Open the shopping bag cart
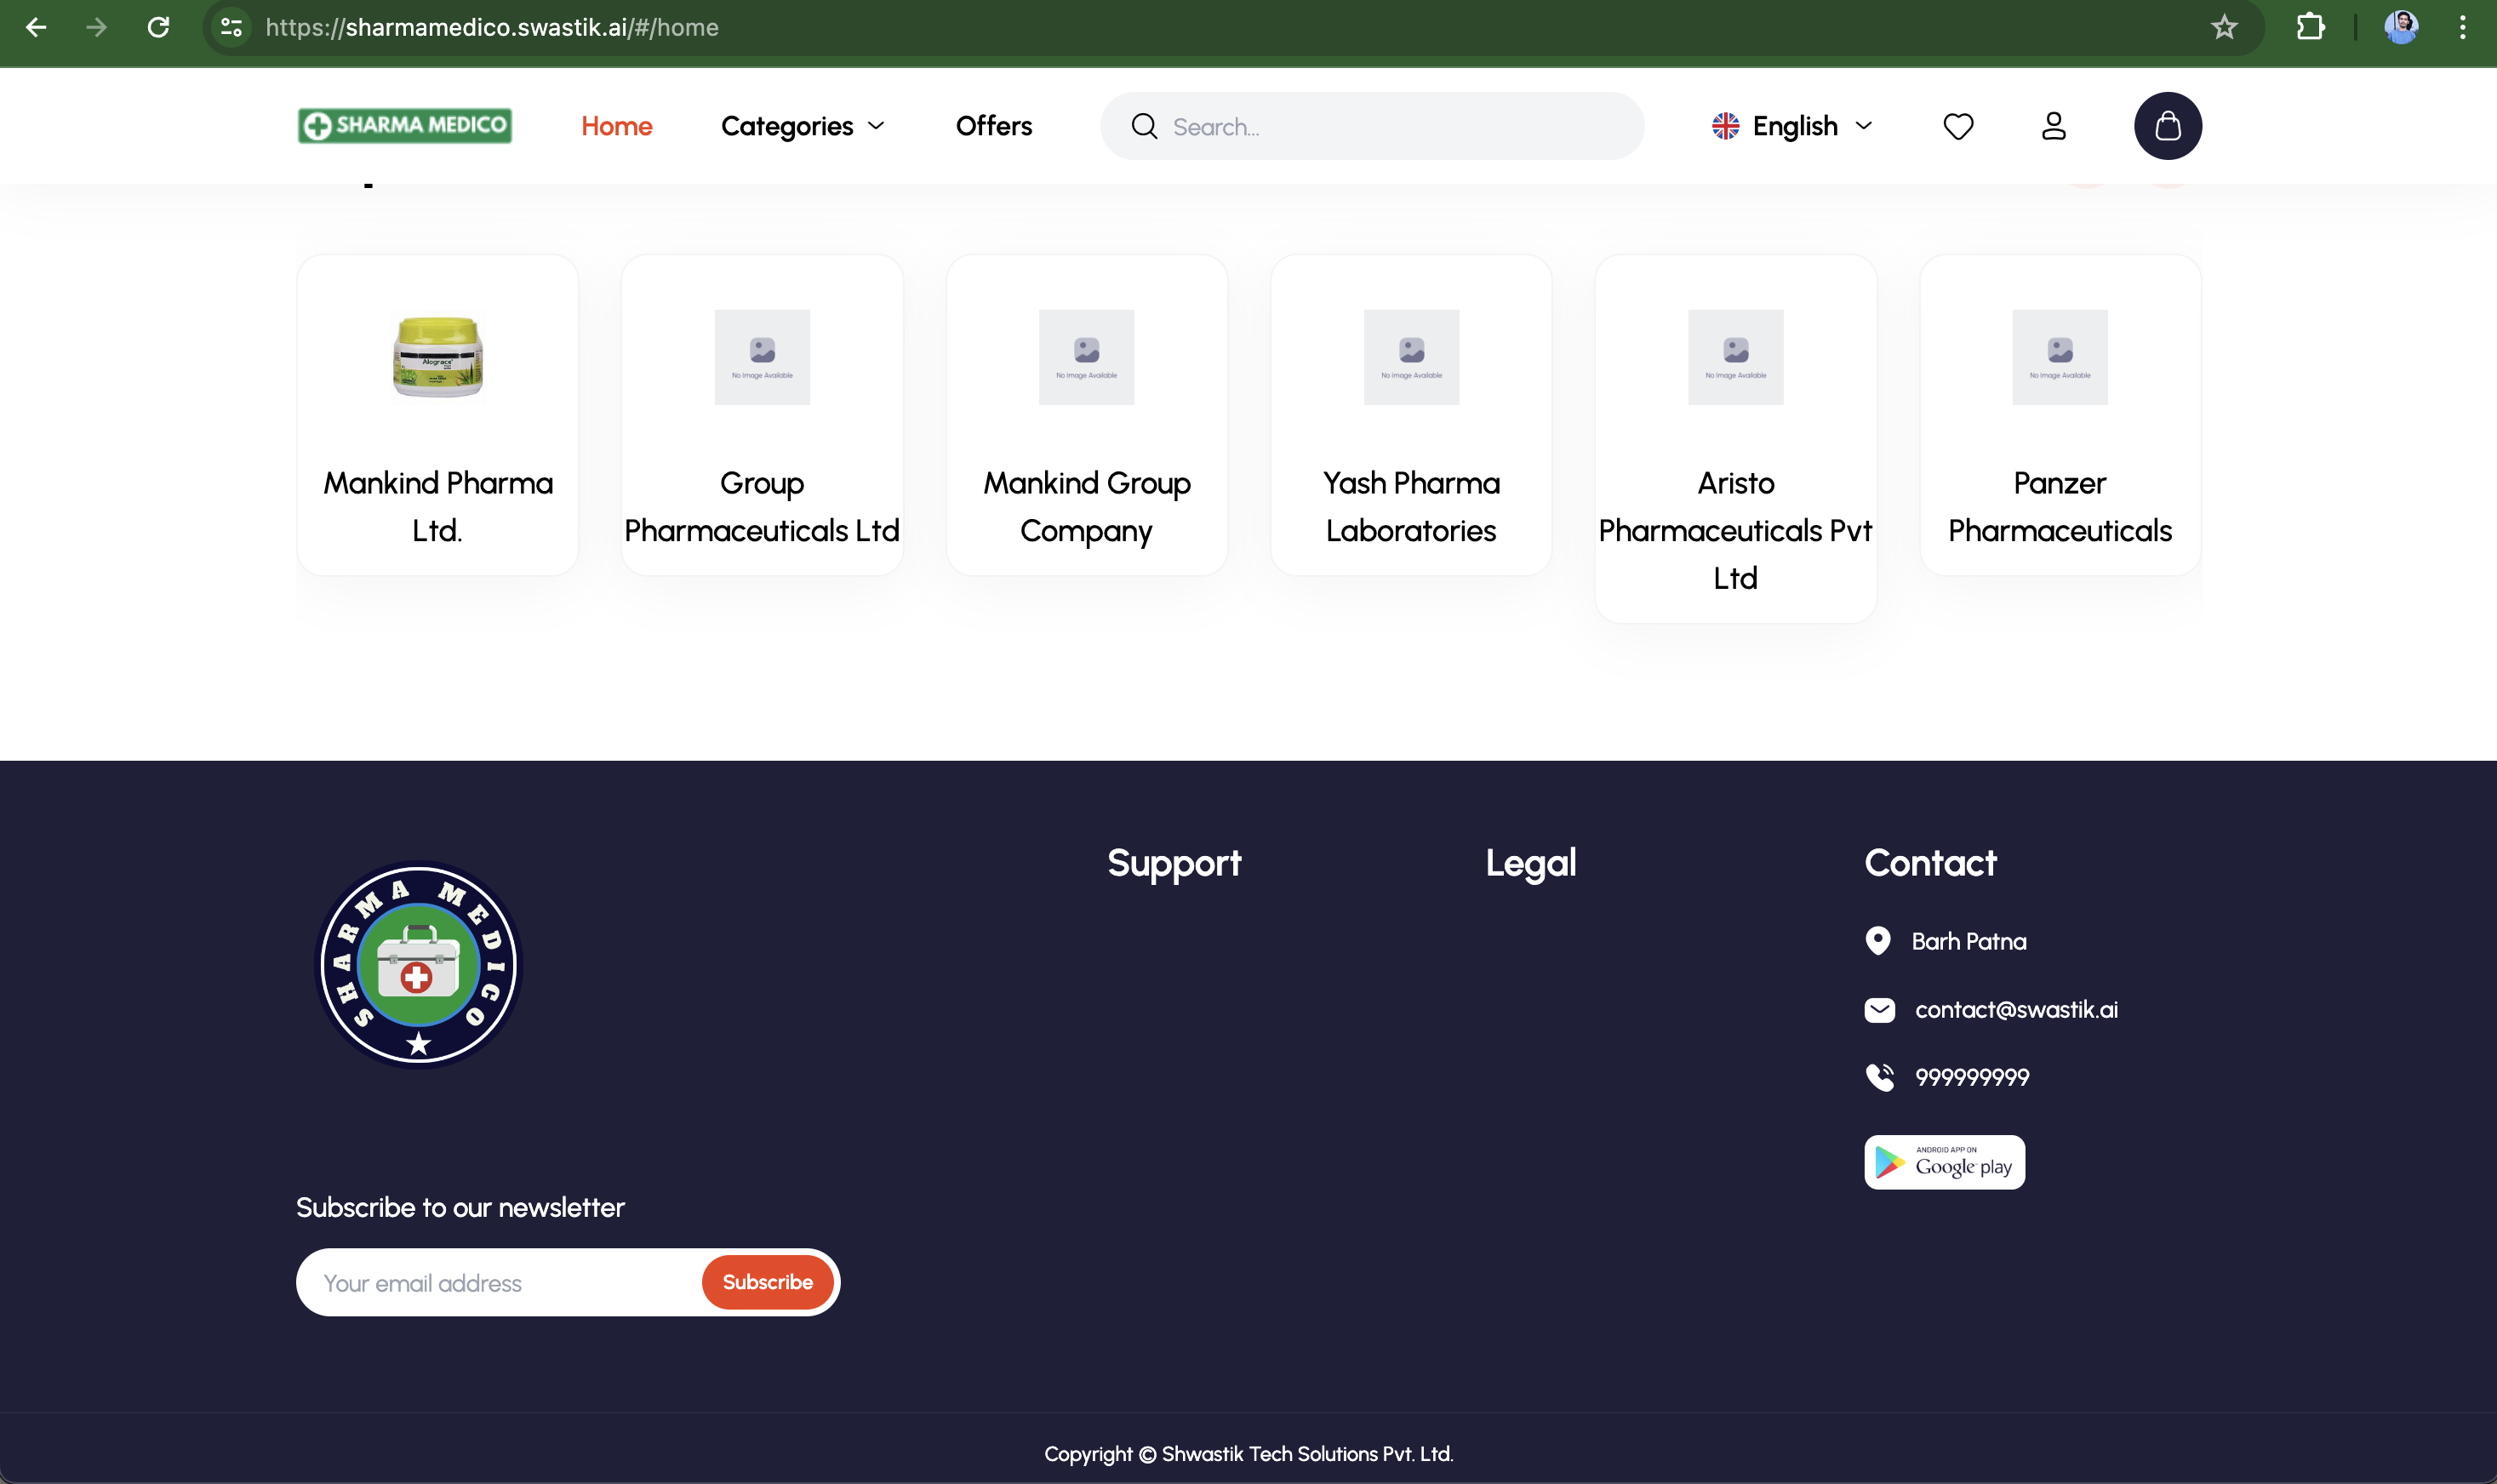The image size is (2497, 1484). 2167,126
